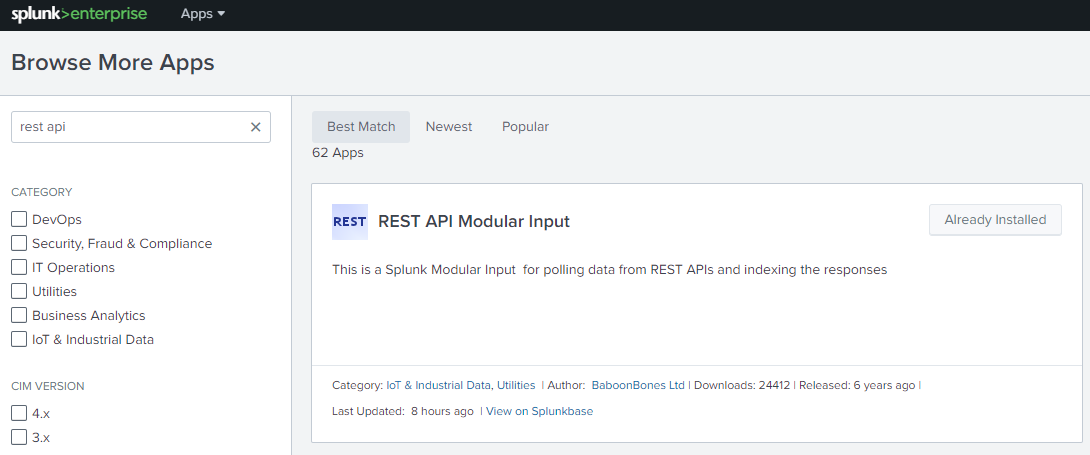Select the Utilities category checkbox

pyautogui.click(x=19, y=292)
